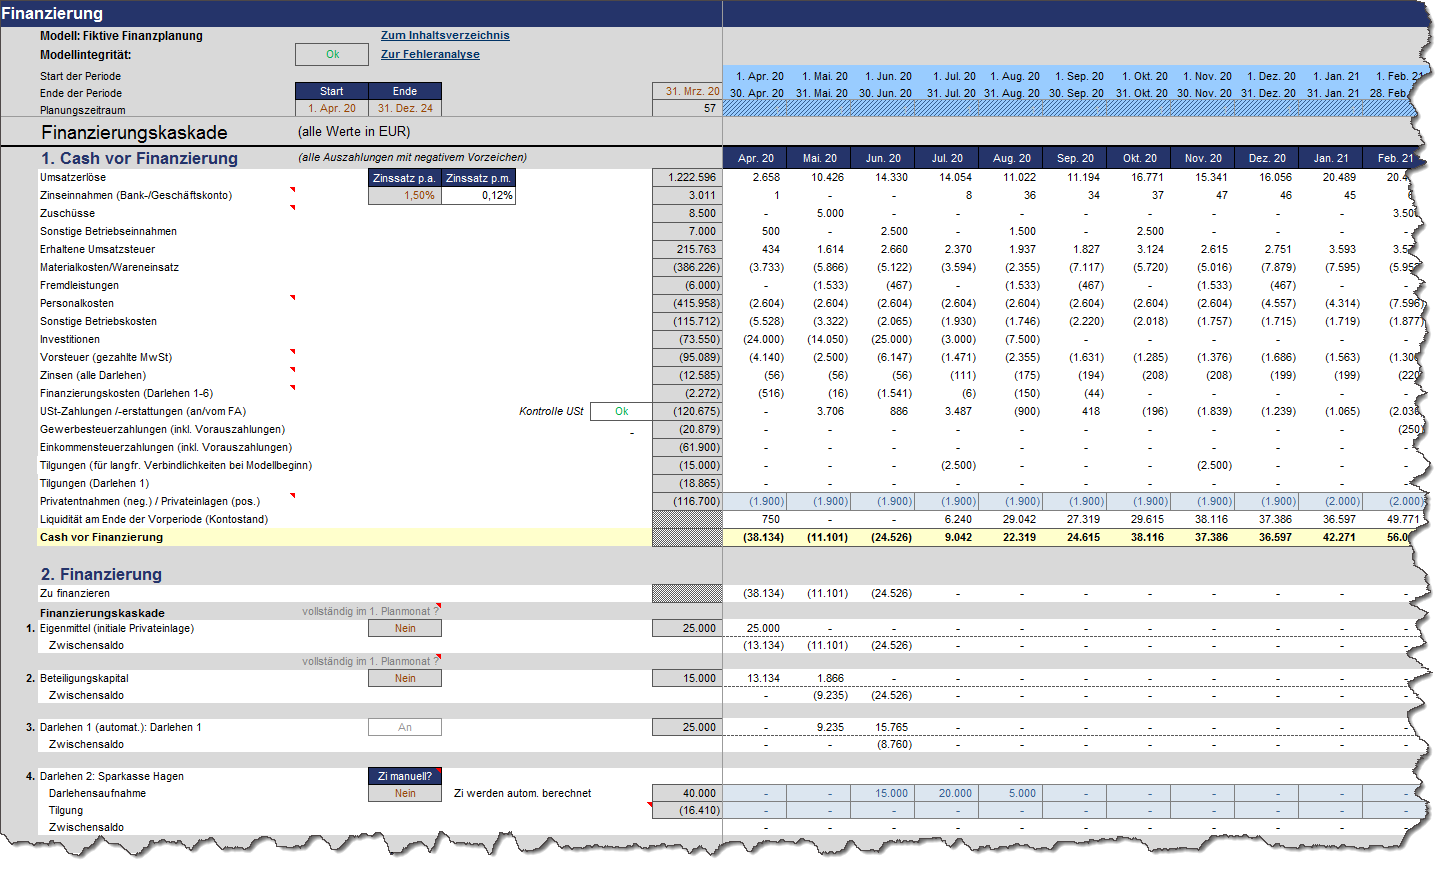Click the red comment marker beside Zuschüsse
This screenshot has height=871, width=1446.
tap(292, 207)
